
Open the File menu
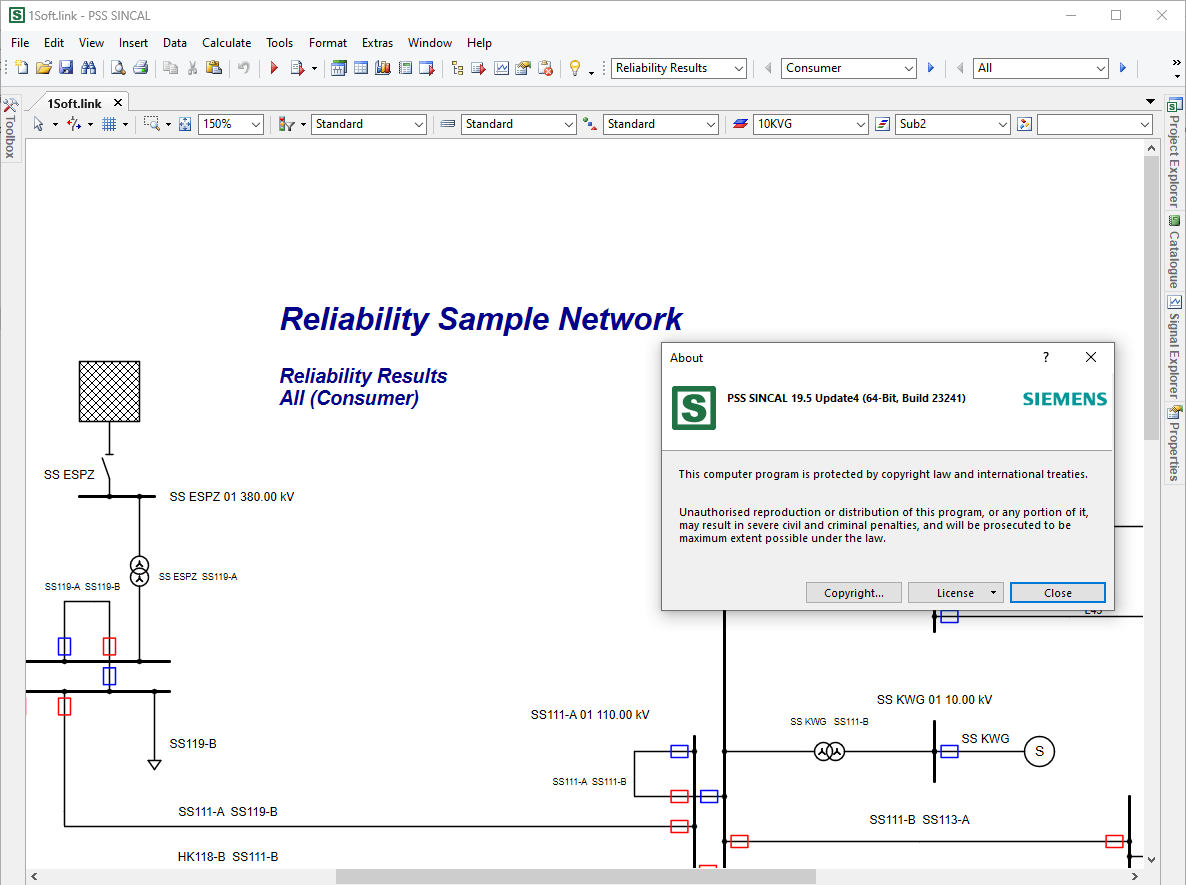[x=20, y=43]
